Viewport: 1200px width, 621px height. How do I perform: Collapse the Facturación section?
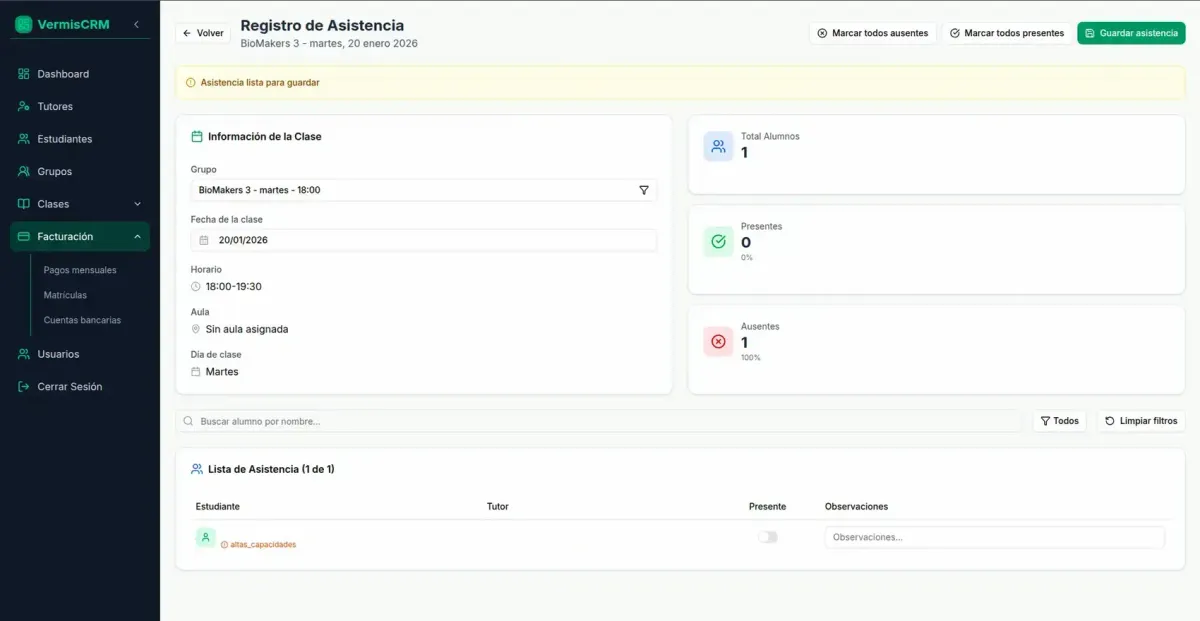coord(79,236)
